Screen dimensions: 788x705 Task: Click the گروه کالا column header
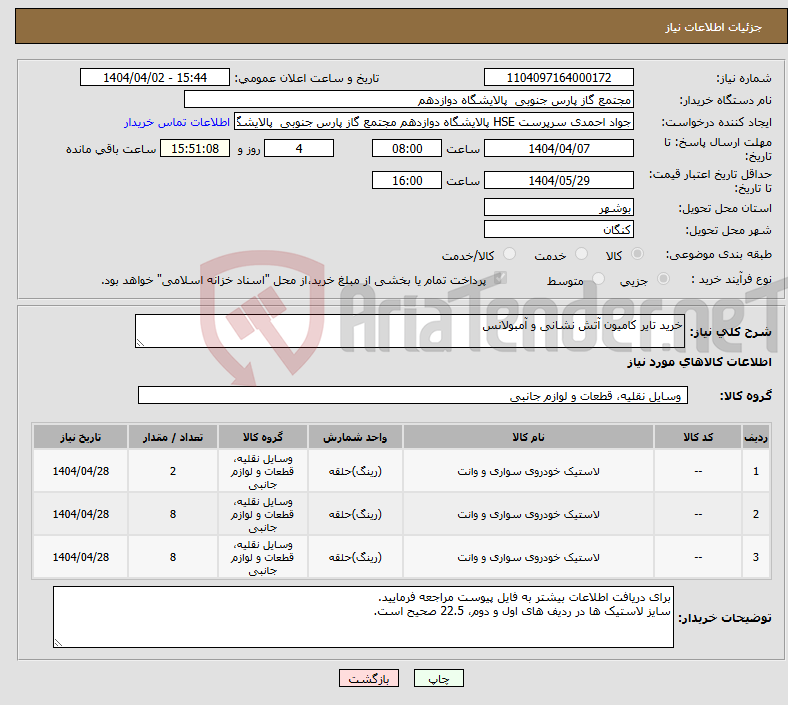click(x=262, y=437)
